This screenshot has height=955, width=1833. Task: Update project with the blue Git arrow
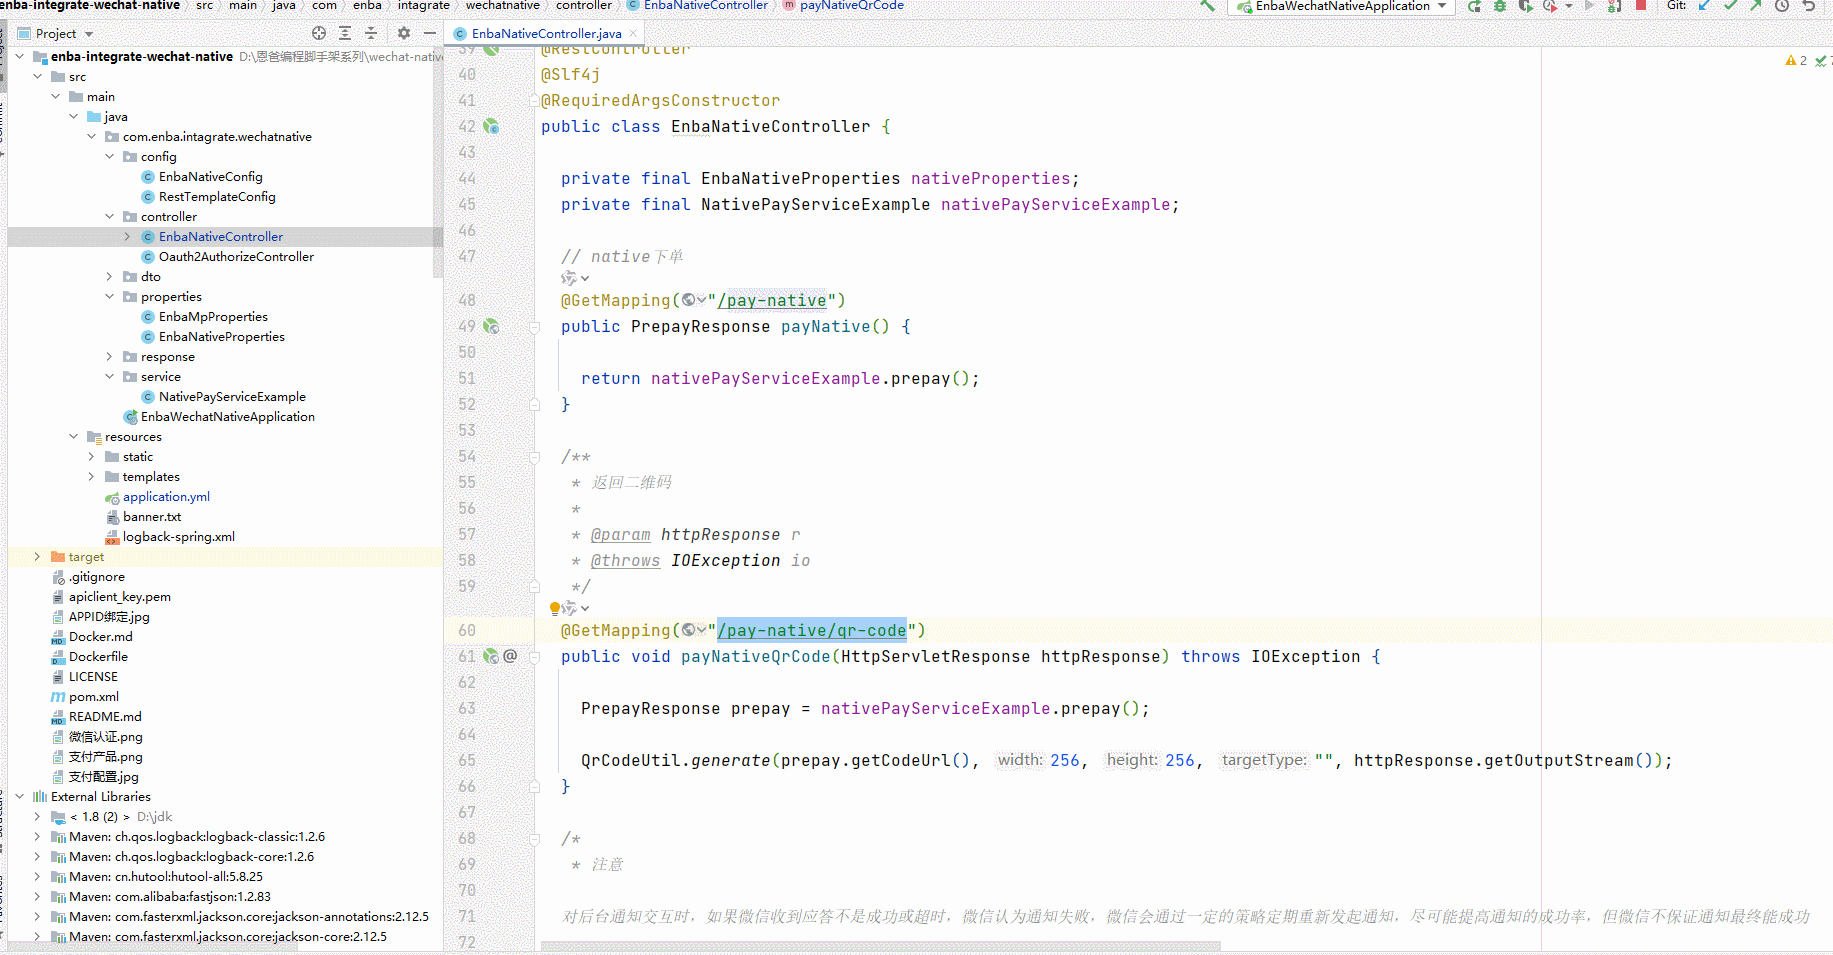pos(1702,6)
